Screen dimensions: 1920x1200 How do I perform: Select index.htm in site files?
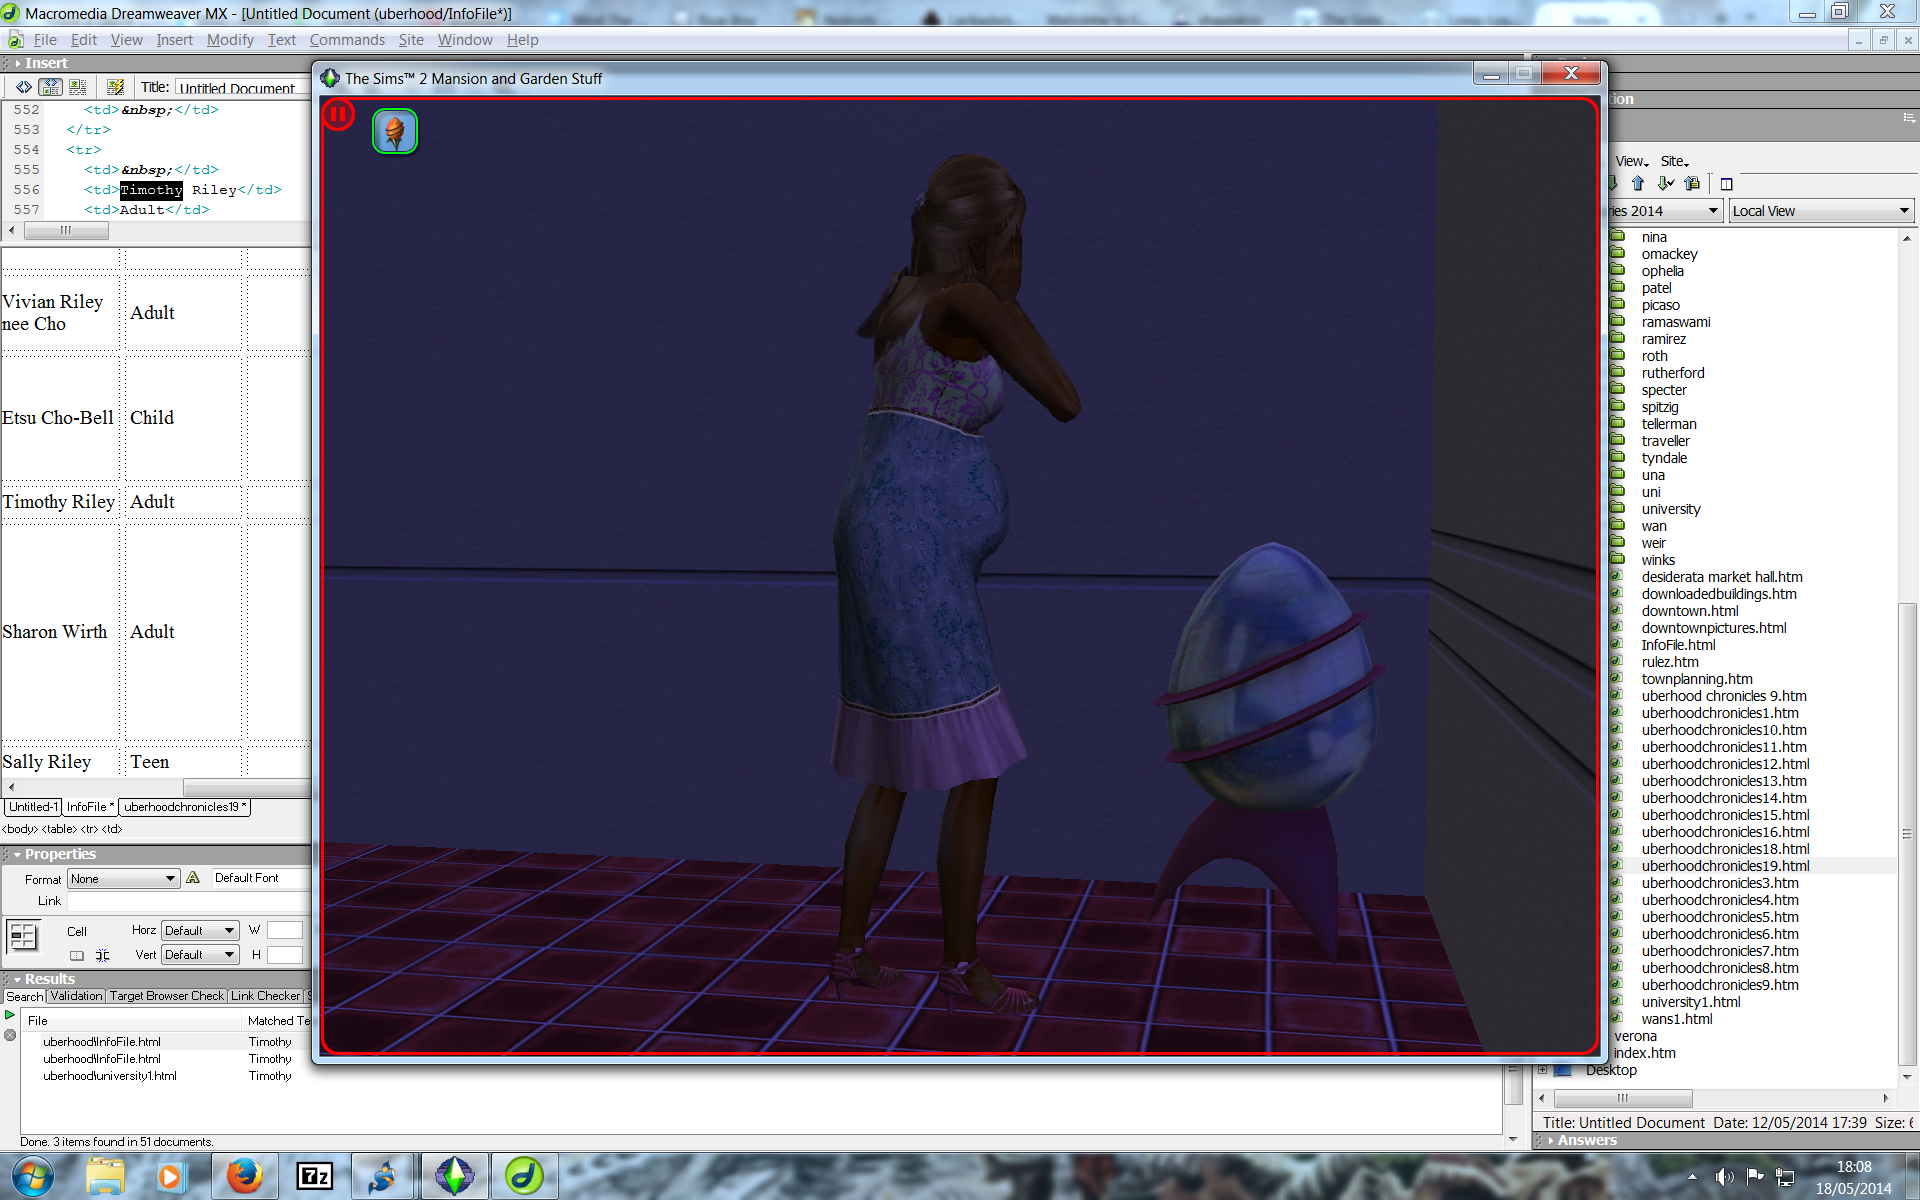pos(1645,1053)
